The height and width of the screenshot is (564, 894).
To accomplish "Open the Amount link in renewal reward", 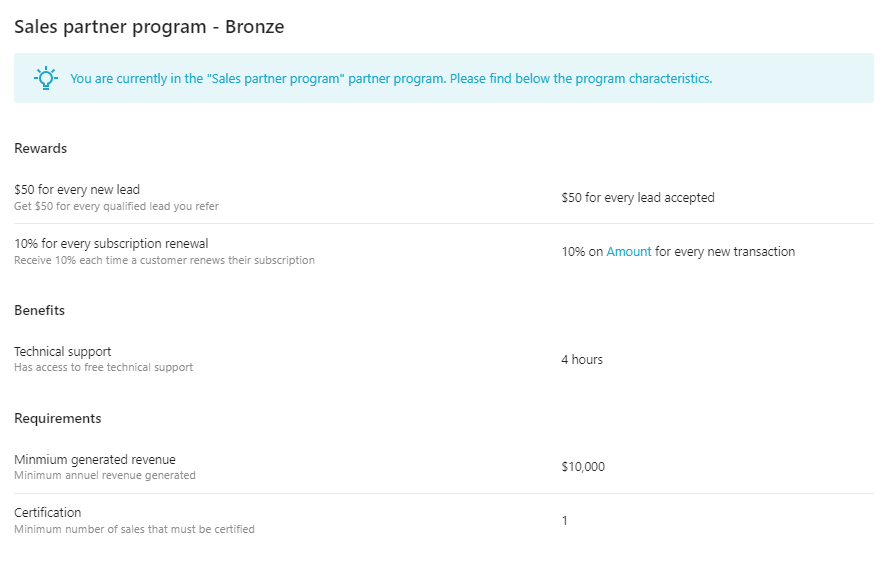I will point(628,252).
